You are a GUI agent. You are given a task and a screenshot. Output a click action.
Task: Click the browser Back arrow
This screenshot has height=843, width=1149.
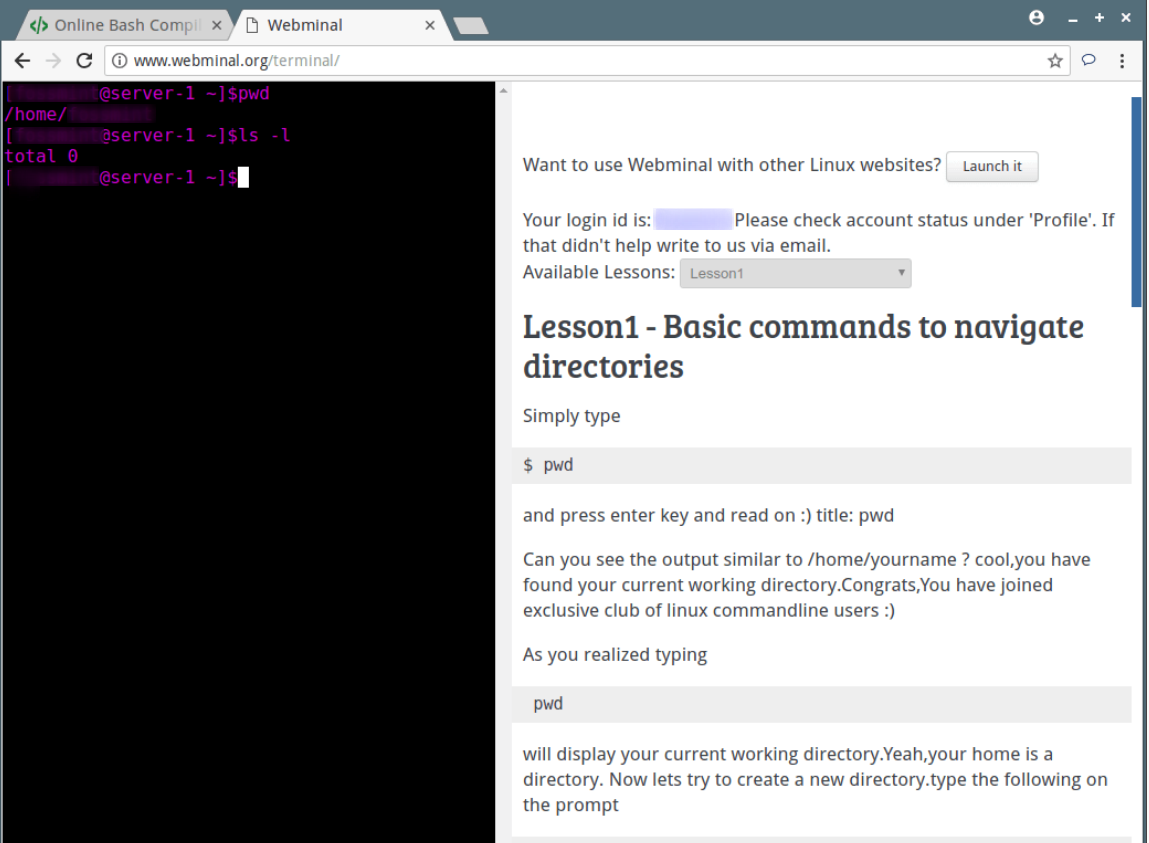pos(22,61)
